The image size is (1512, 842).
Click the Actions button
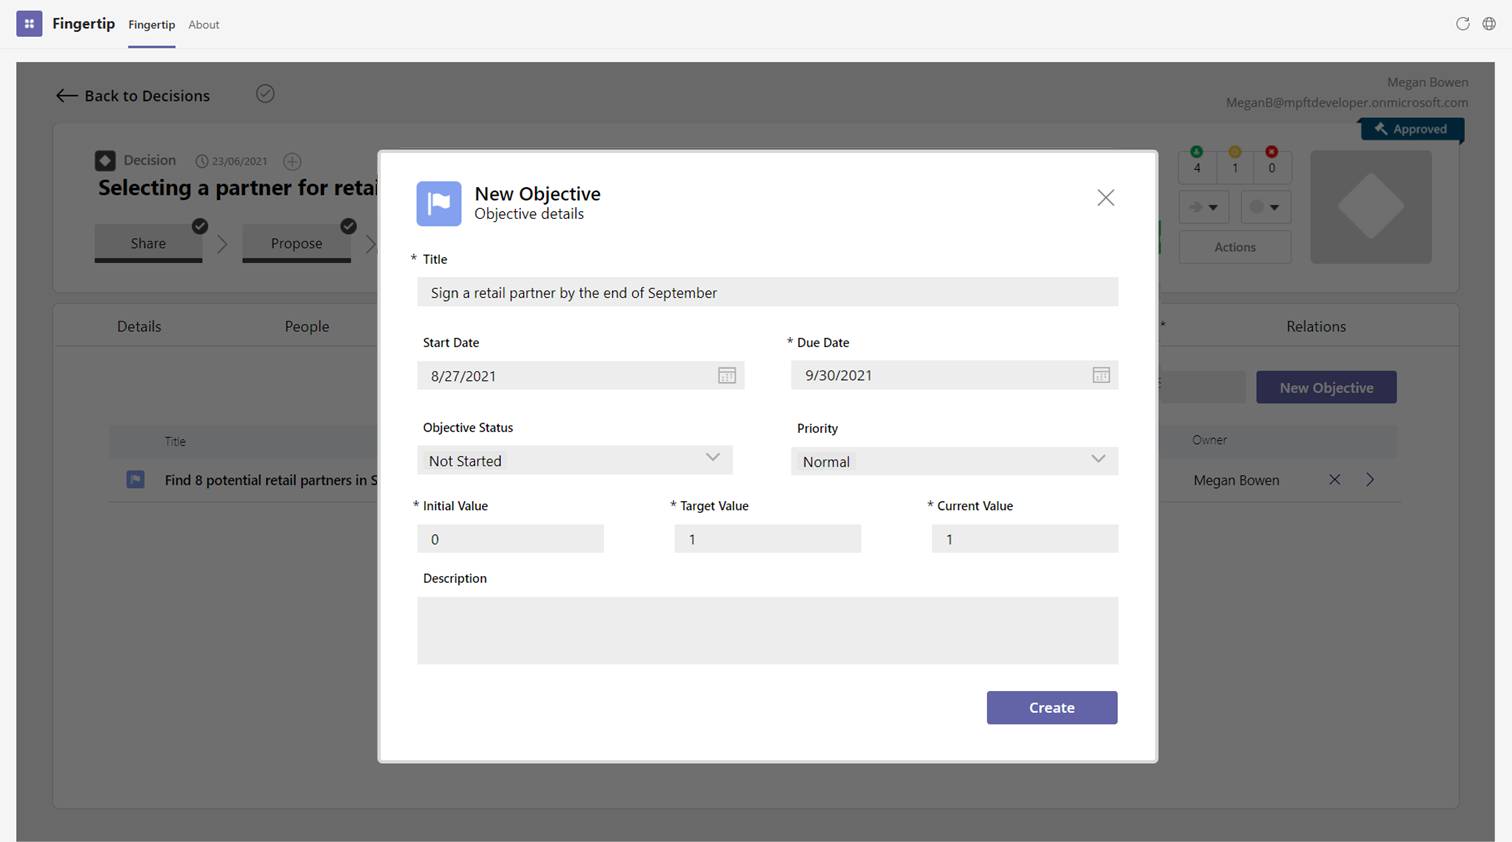tap(1235, 247)
